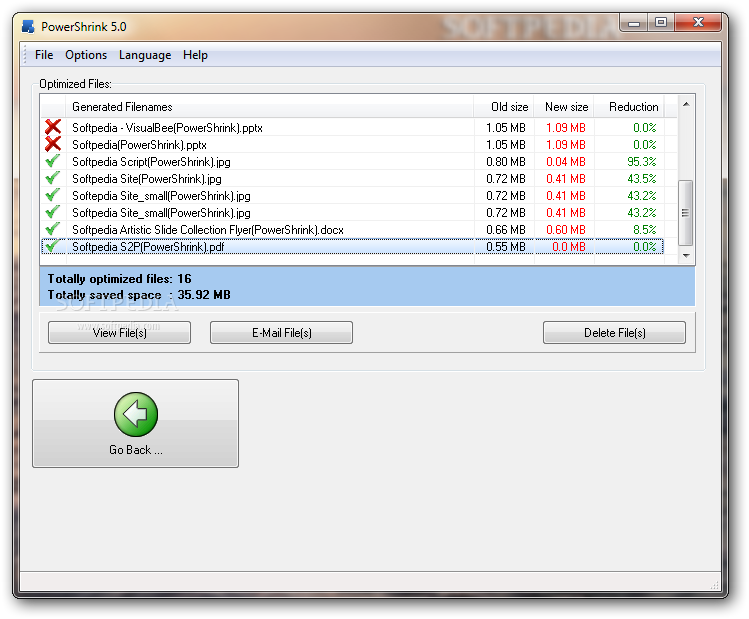Open the Help menu
This screenshot has height=619, width=749.
coord(195,55)
